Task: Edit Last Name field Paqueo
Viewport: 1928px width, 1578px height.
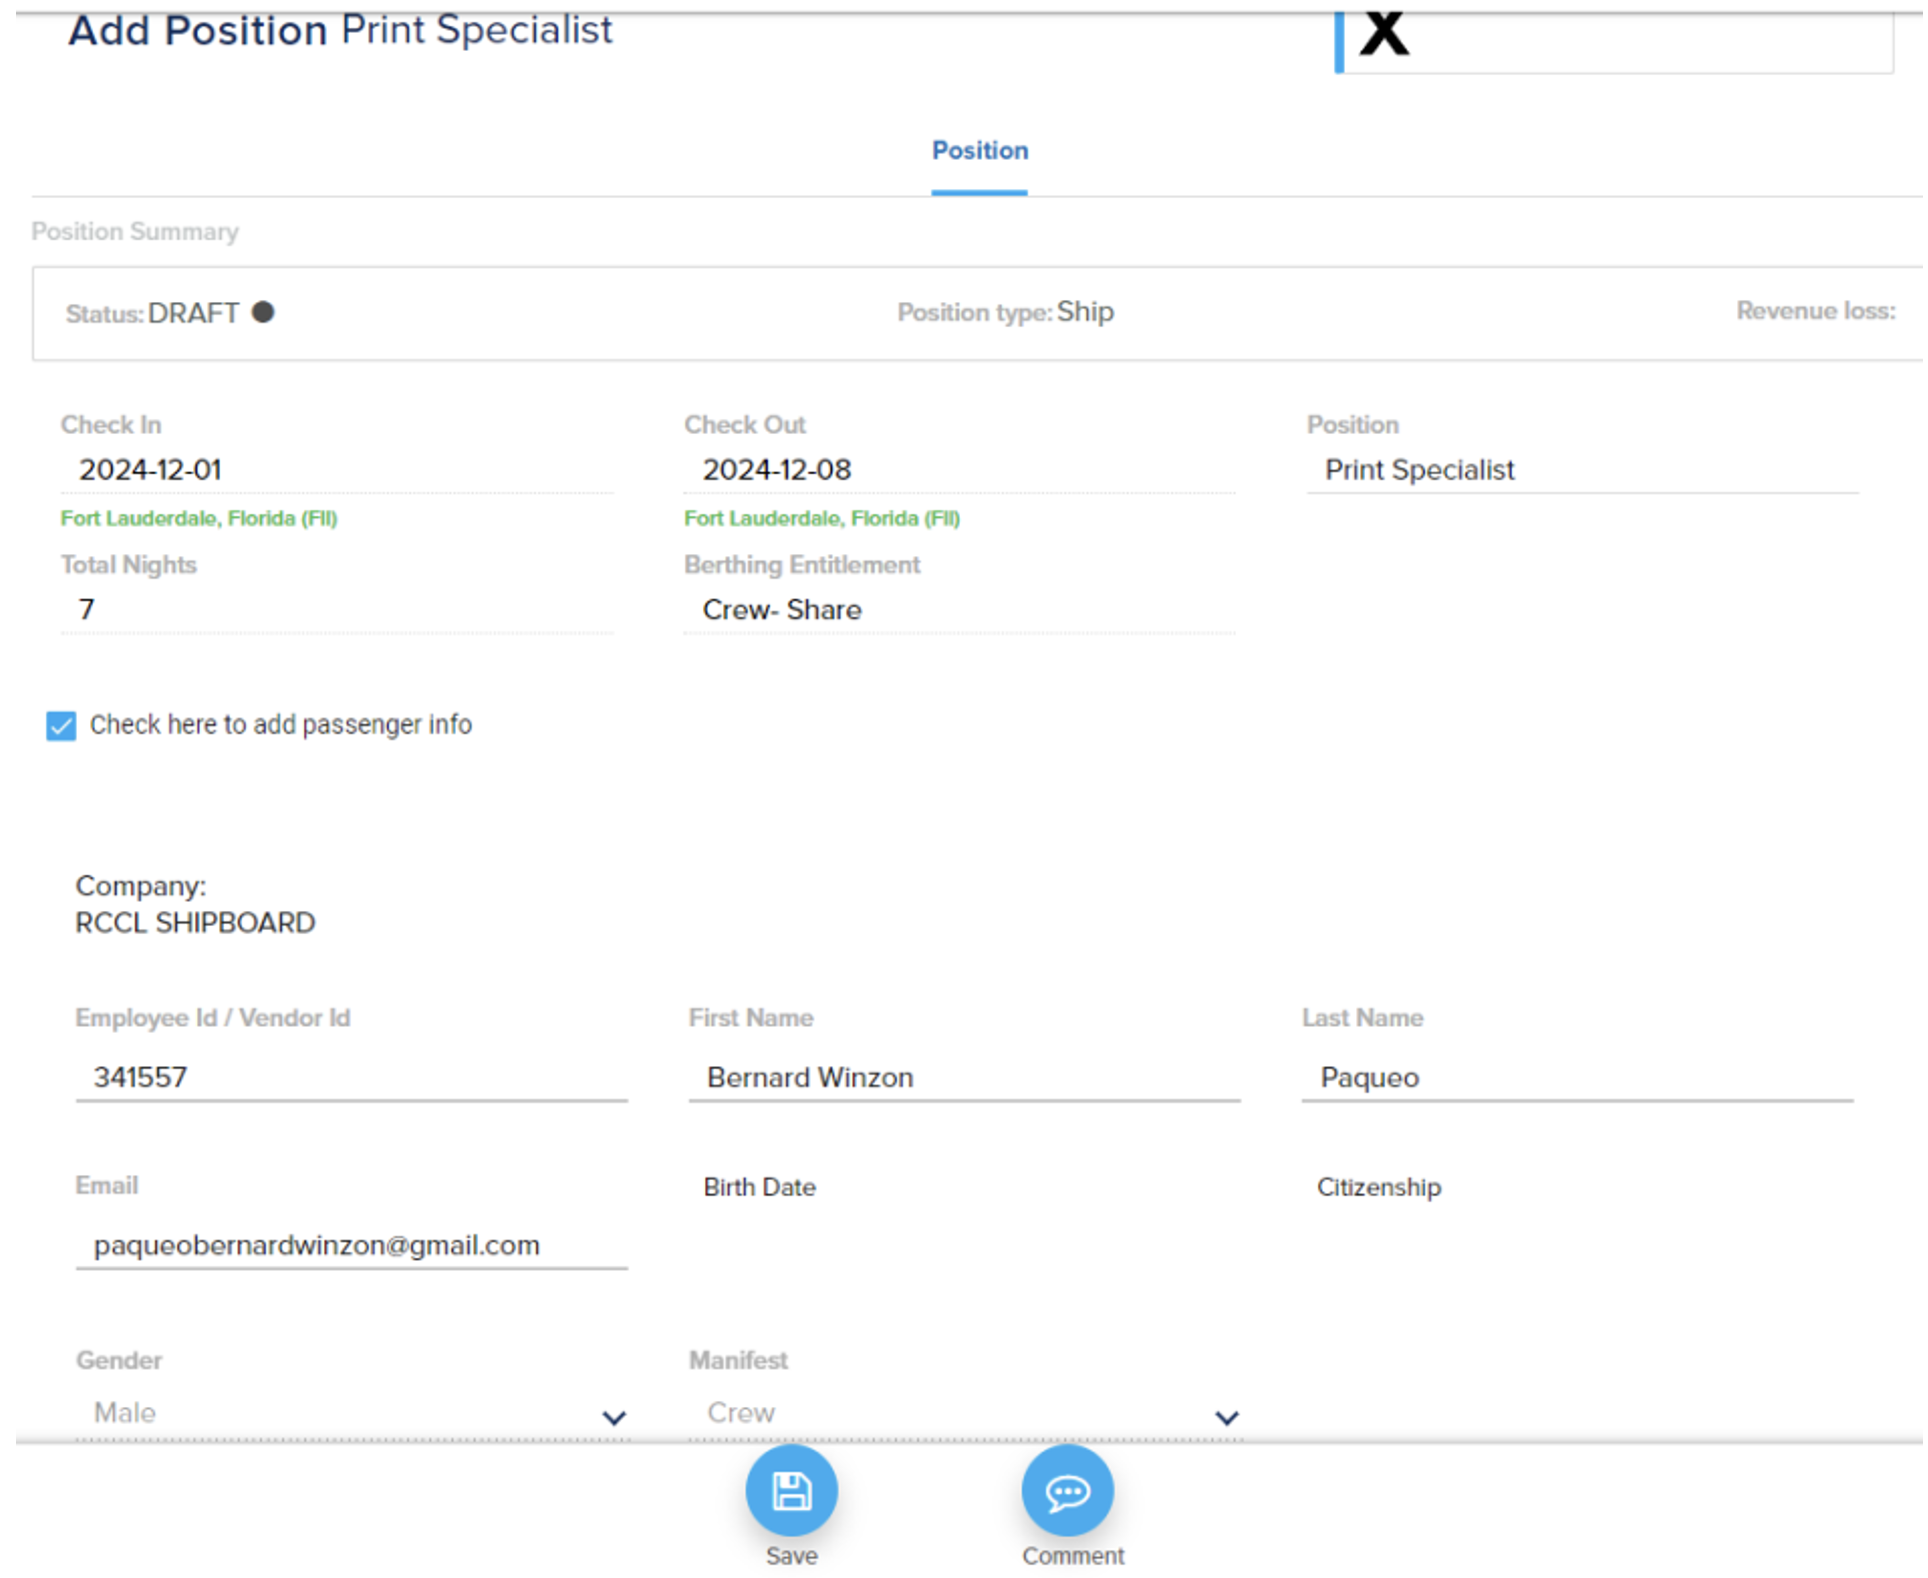Action: click(1578, 1078)
